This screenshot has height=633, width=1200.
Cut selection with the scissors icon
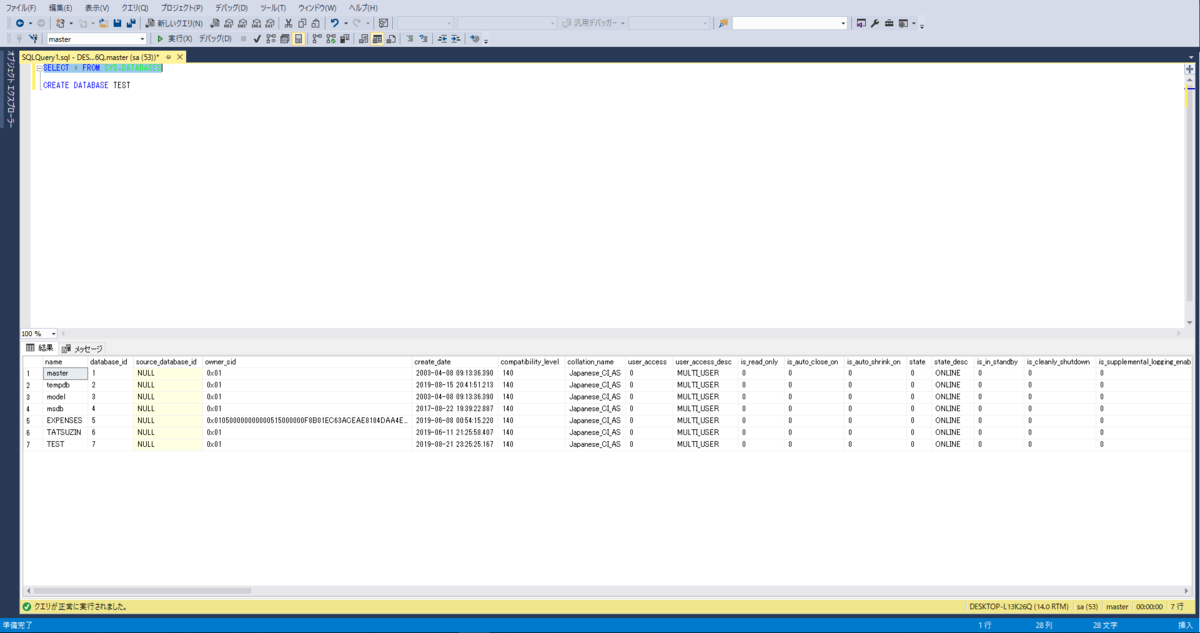pos(288,23)
